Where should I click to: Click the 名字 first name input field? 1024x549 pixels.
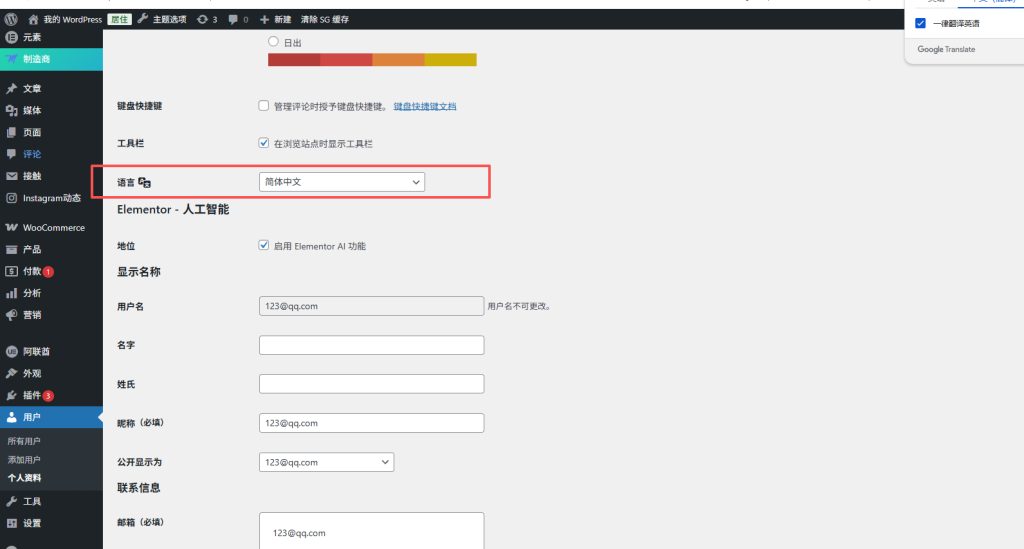[x=372, y=345]
